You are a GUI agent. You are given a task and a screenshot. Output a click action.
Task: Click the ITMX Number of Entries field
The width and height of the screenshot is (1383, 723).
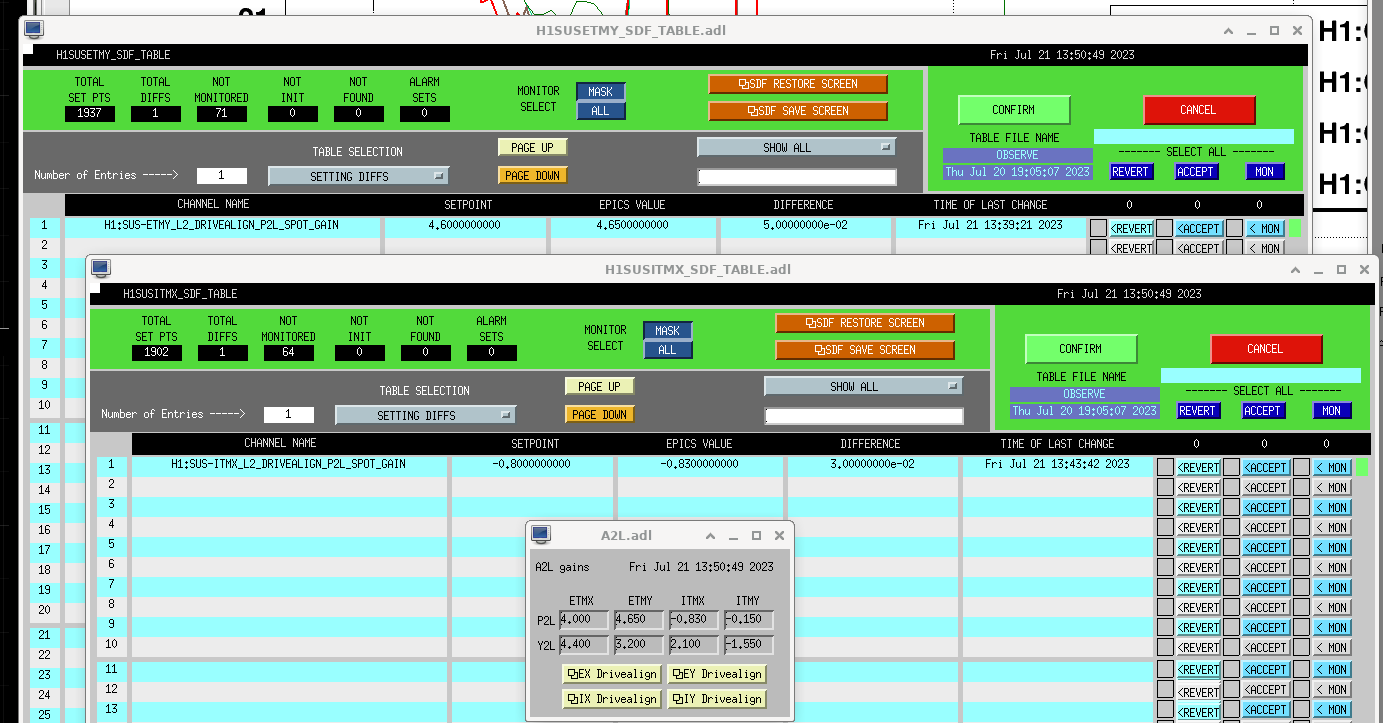click(289, 415)
